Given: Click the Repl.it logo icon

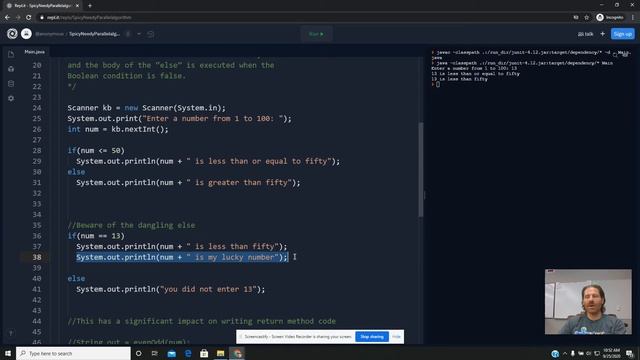Looking at the screenshot, I should 12,34.
